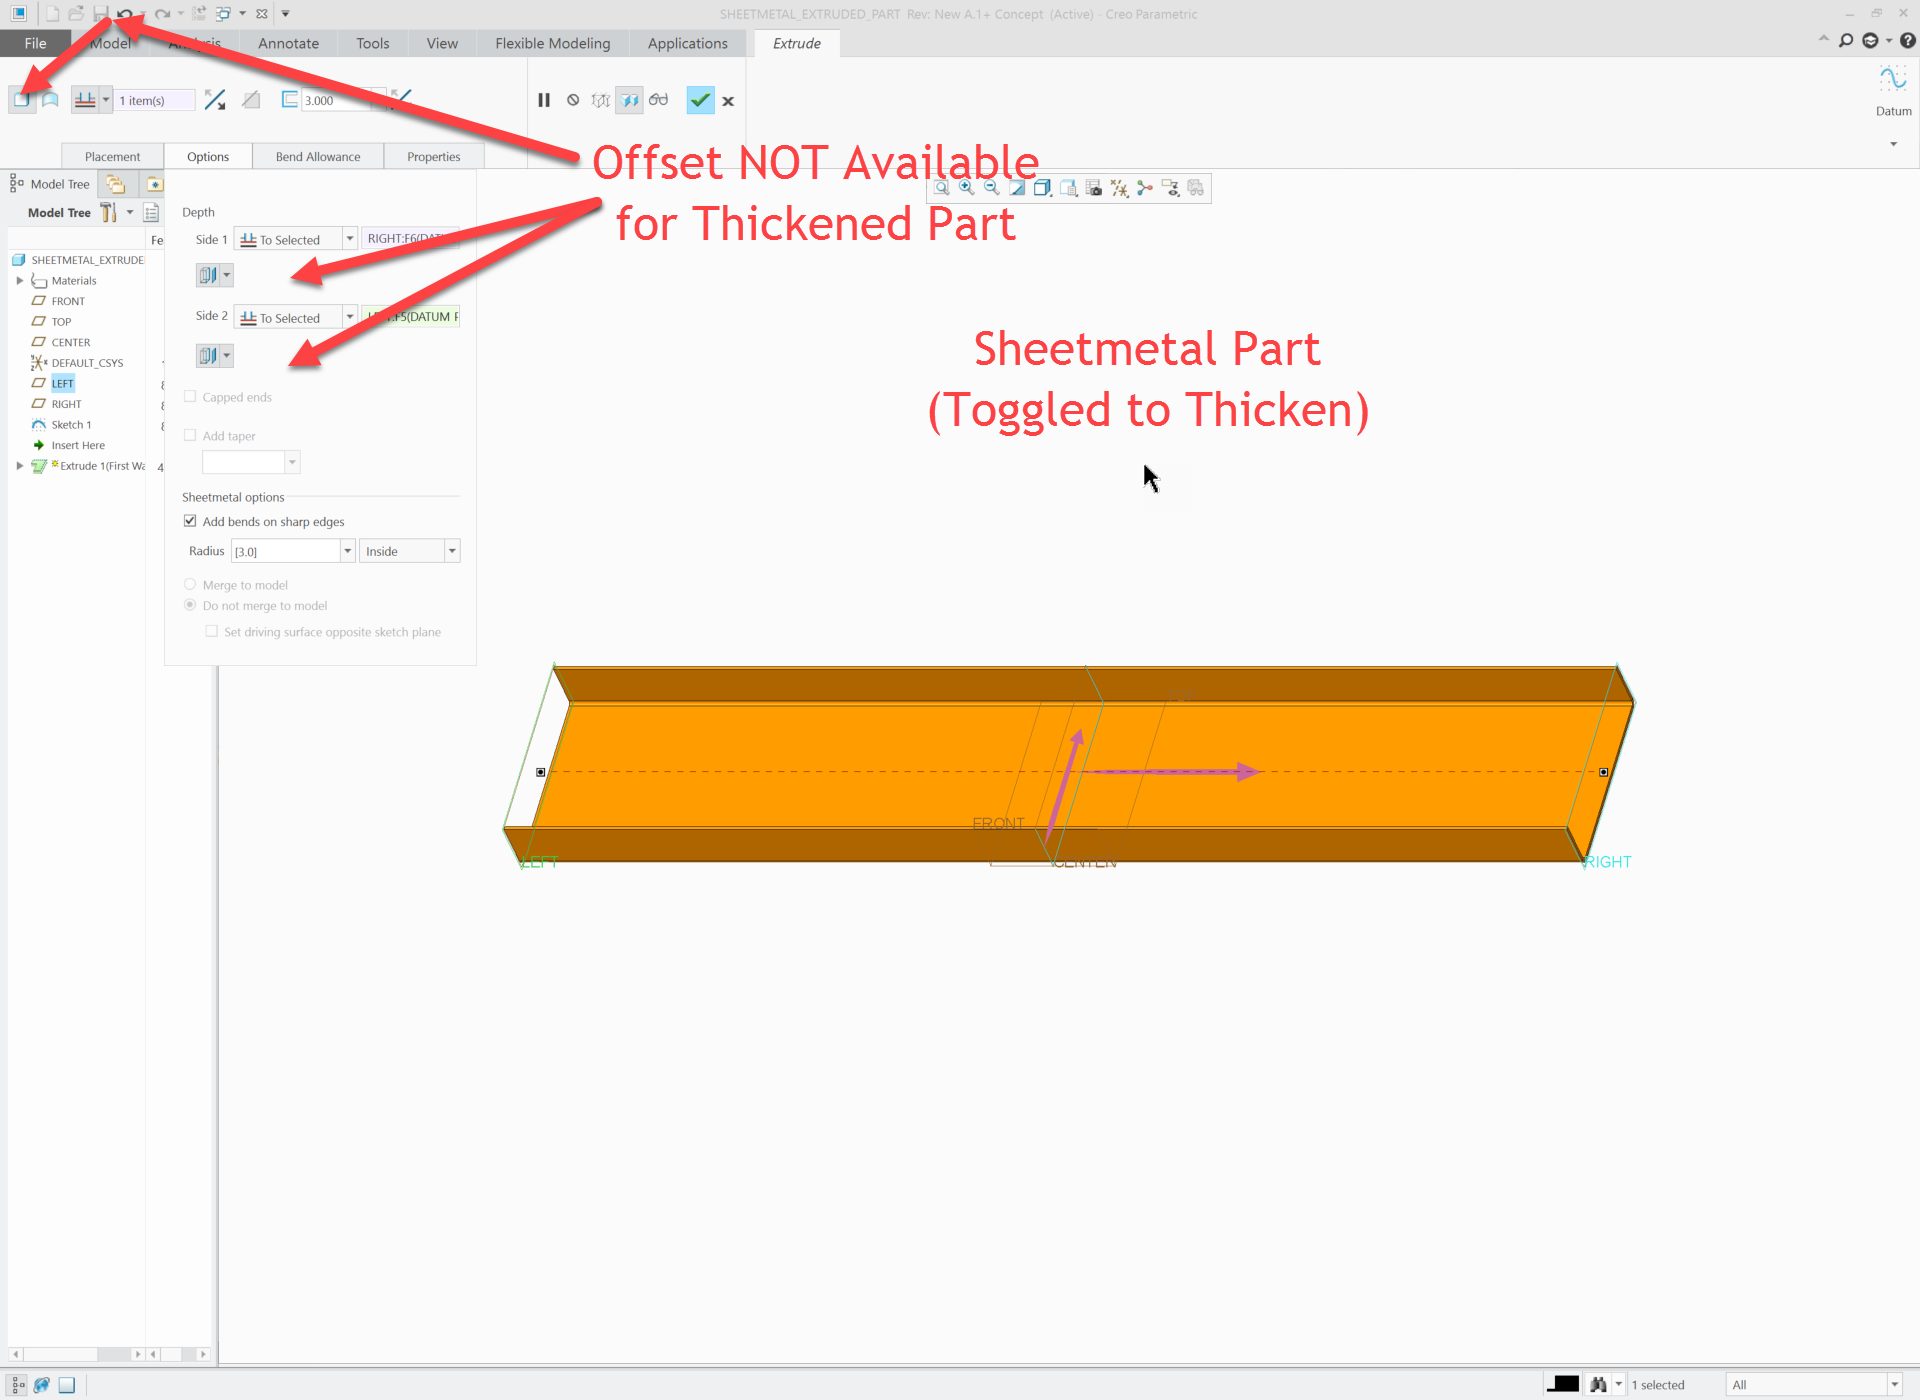Image resolution: width=1920 pixels, height=1400 pixels.
Task: Open the Flexible Modeling menu tab
Action: pyautogui.click(x=552, y=43)
